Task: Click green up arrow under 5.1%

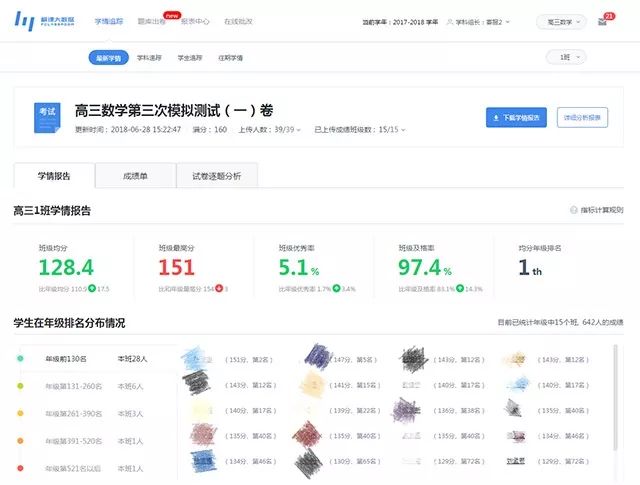Action: (336, 288)
